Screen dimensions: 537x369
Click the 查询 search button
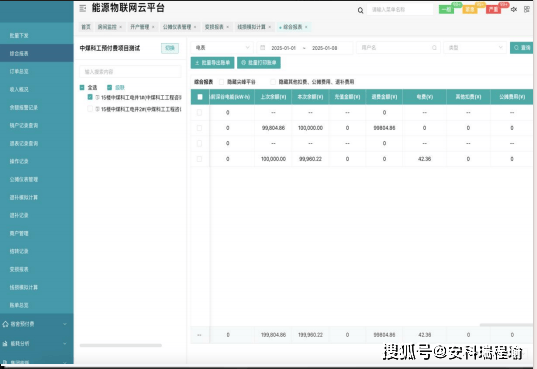[522, 48]
